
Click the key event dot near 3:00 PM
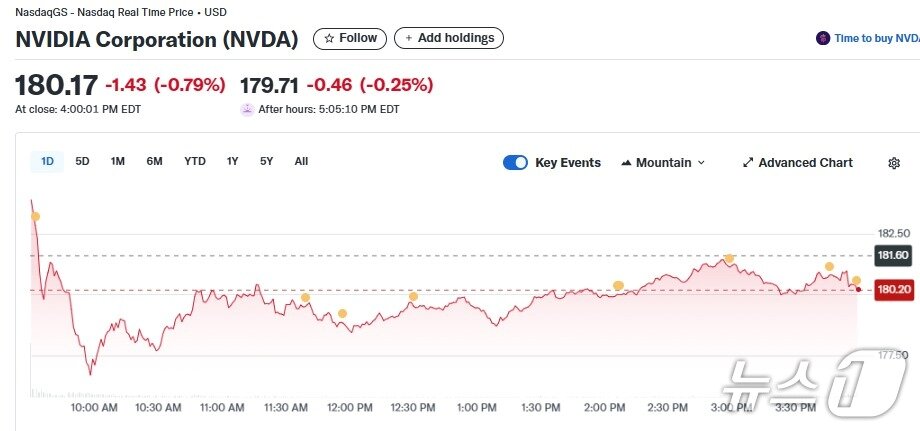(730, 259)
